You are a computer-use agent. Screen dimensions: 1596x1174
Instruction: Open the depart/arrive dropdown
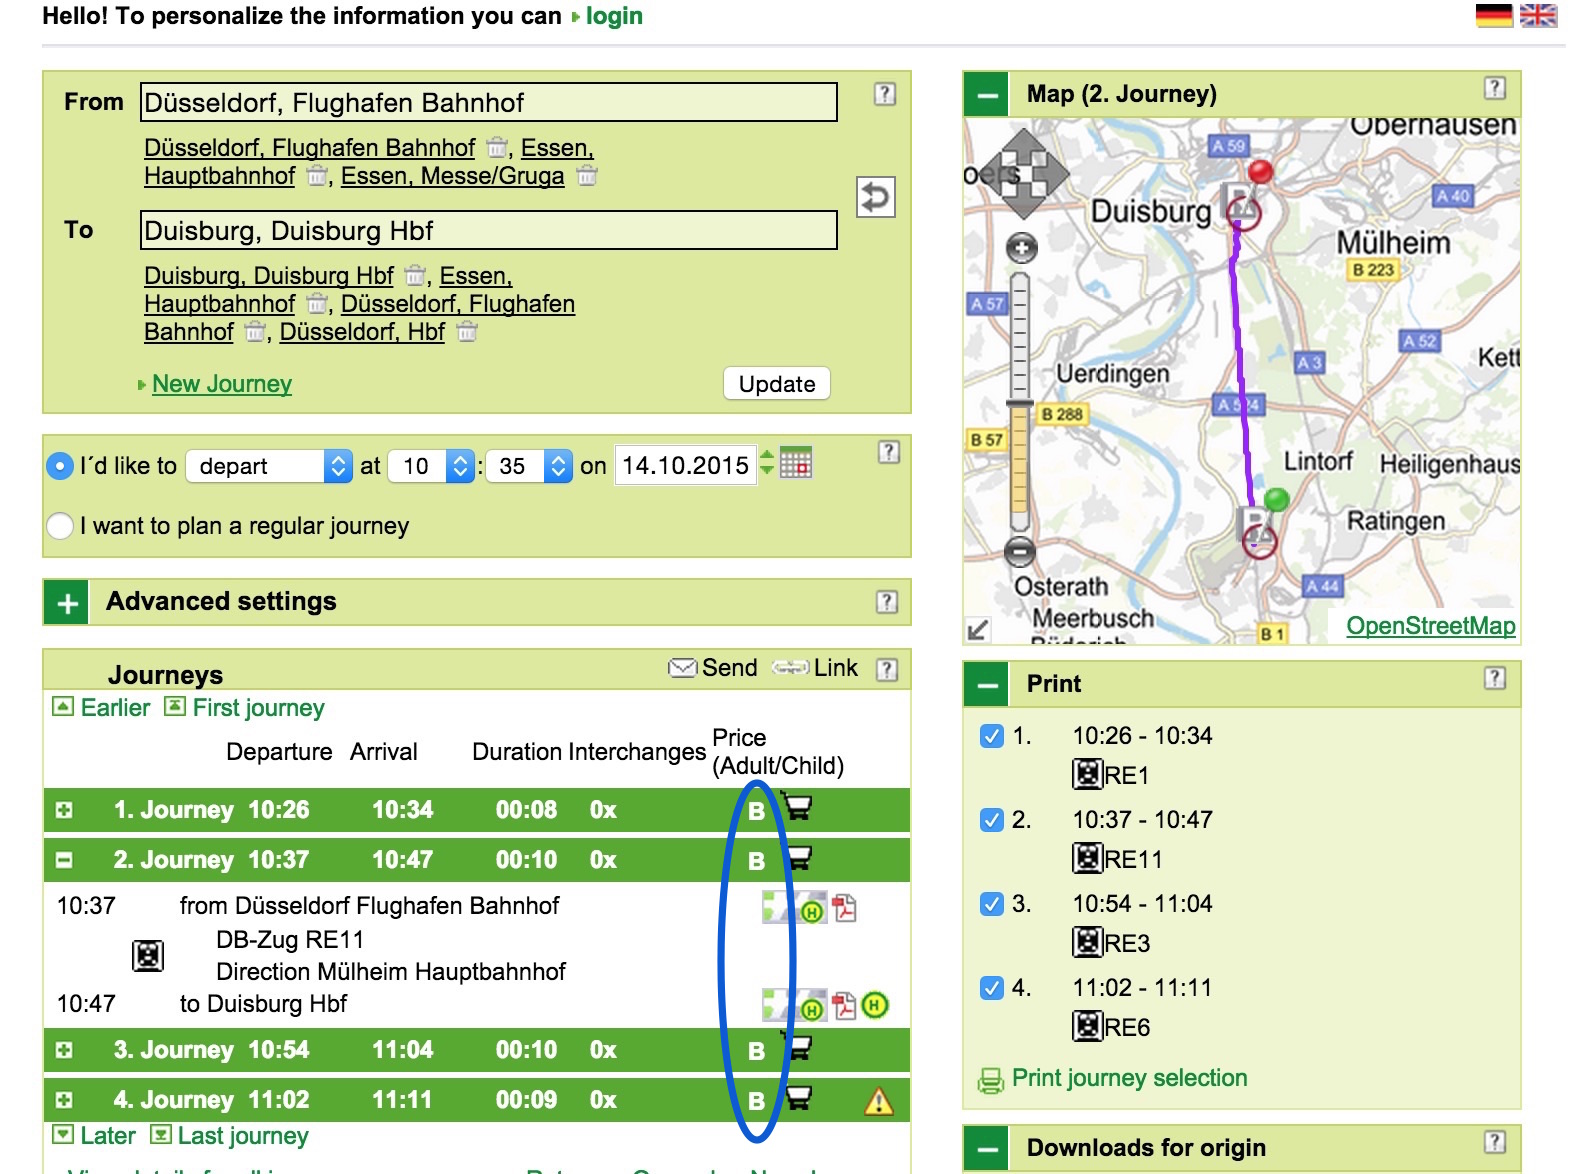[x=269, y=466]
